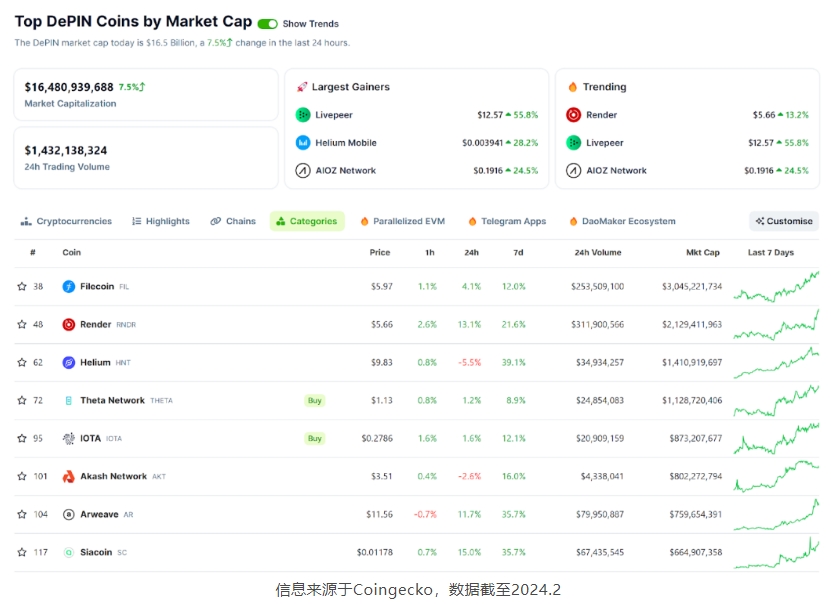Open Helium's Last 7 Days sparkline

click(x=776, y=362)
